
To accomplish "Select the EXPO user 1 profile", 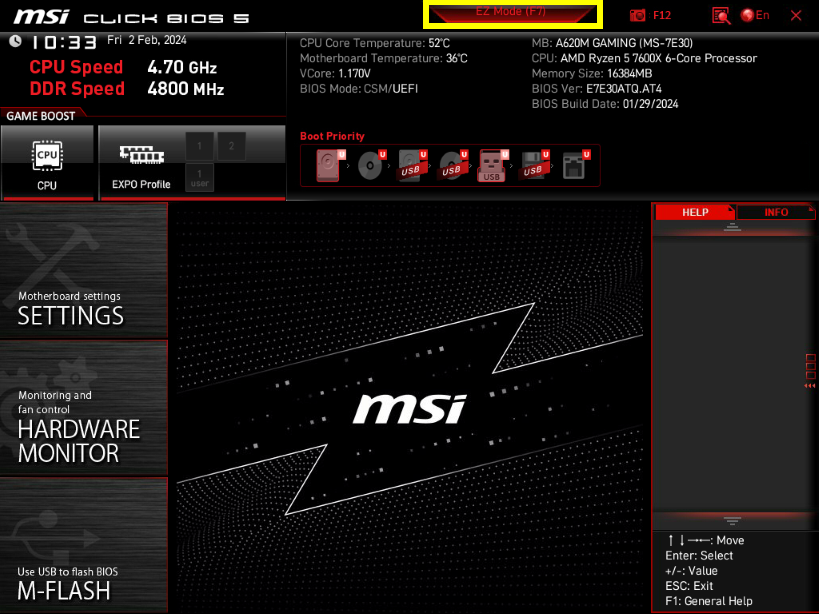I will pos(200,178).
